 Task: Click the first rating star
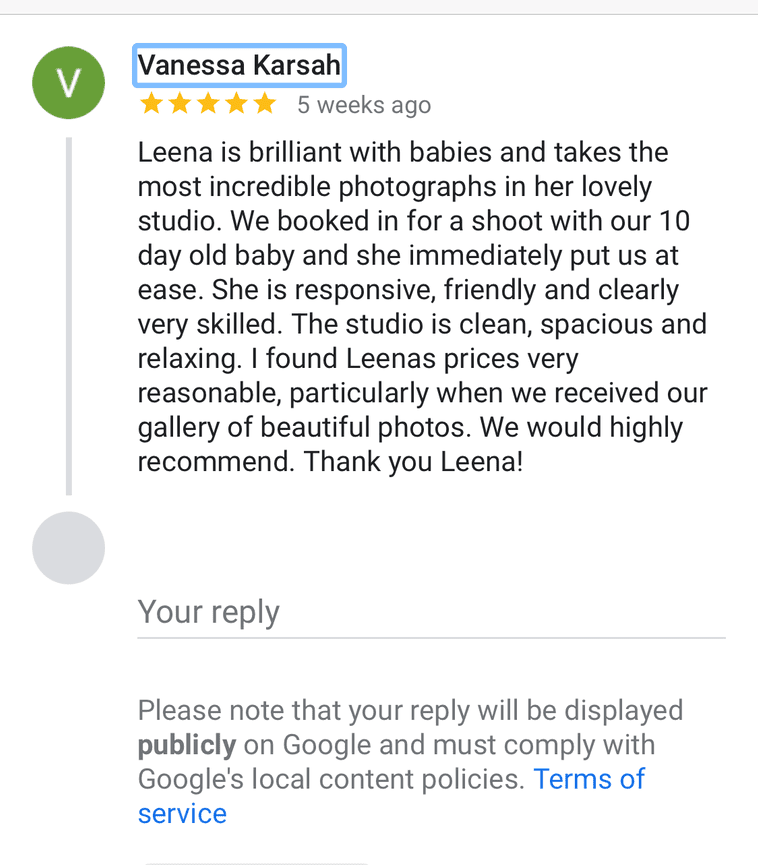[x=151, y=104]
